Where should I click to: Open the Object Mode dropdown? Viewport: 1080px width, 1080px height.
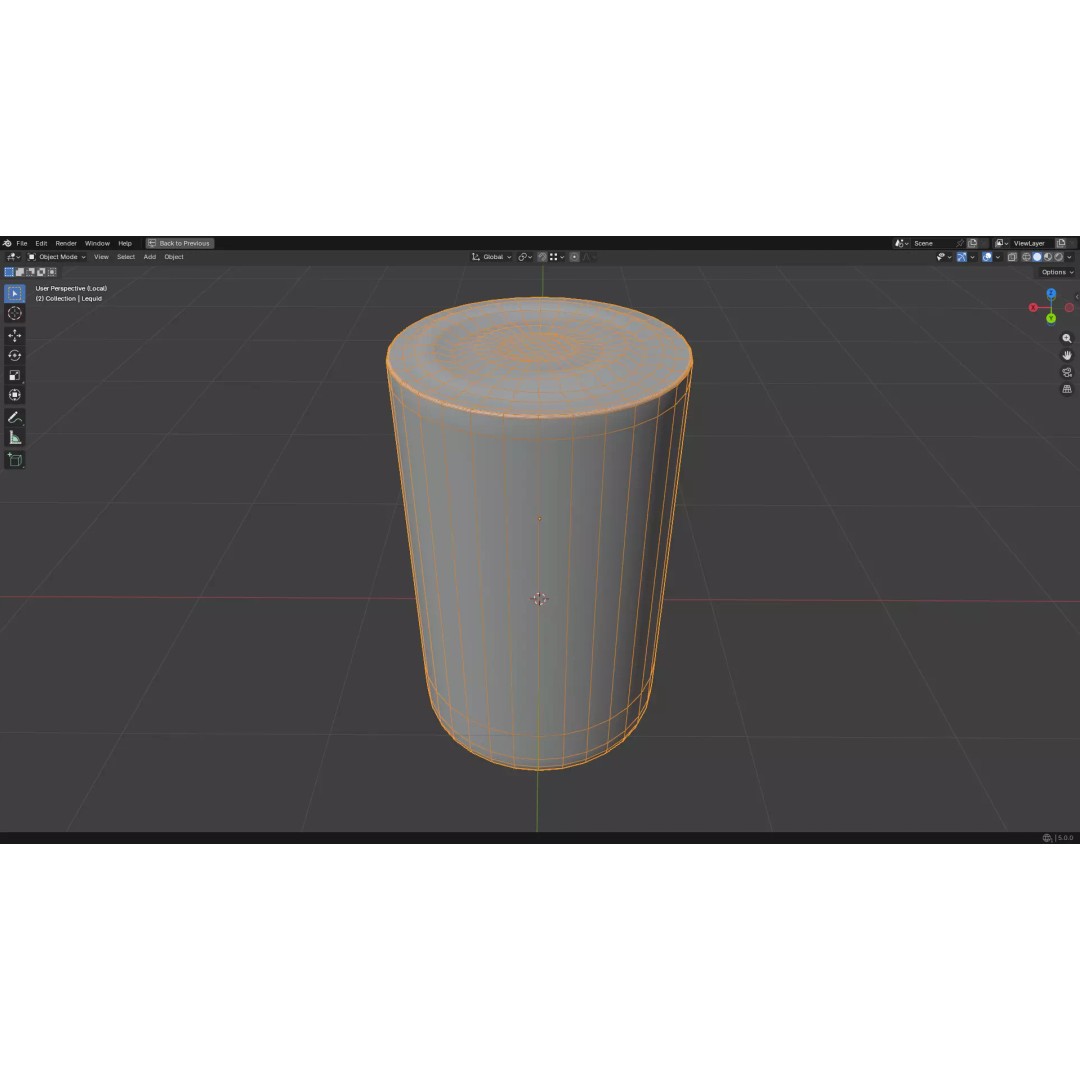point(56,257)
